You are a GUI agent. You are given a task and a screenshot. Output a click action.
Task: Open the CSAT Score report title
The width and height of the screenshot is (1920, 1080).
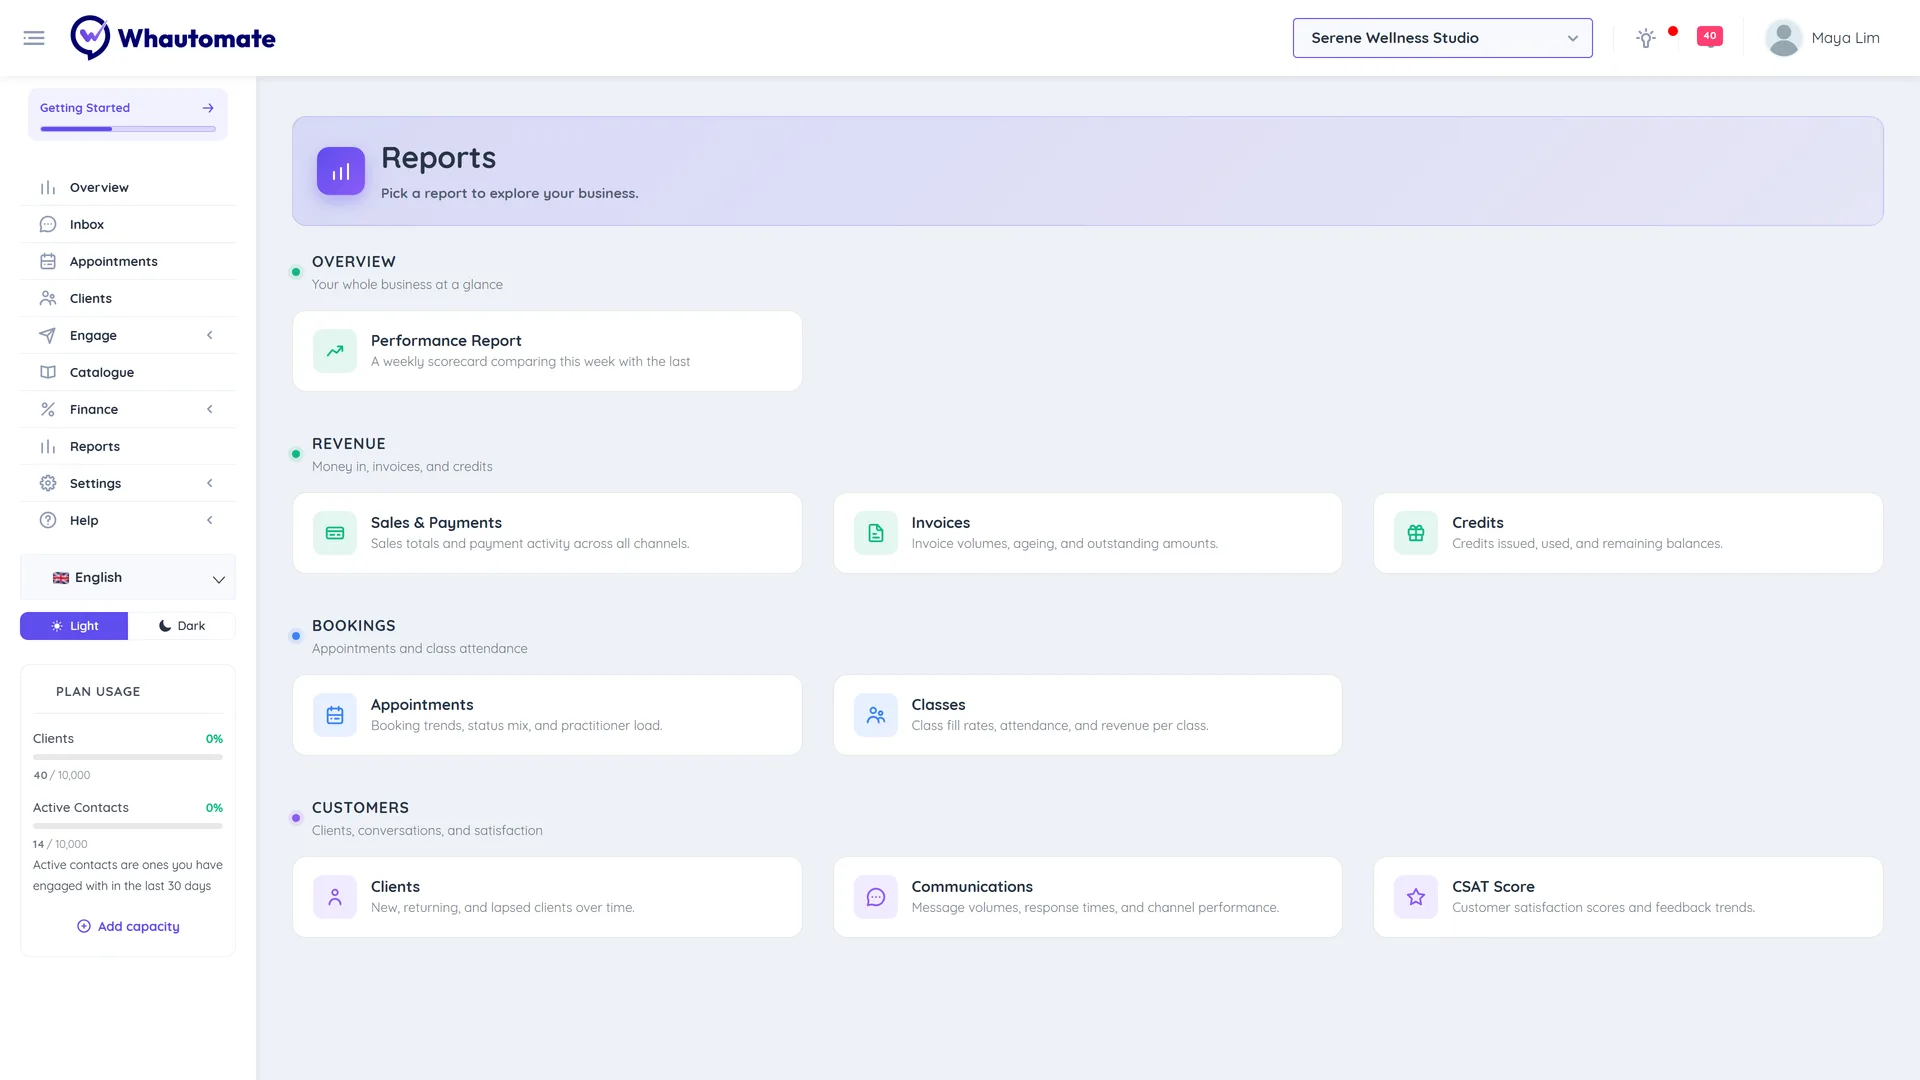[x=1493, y=887]
